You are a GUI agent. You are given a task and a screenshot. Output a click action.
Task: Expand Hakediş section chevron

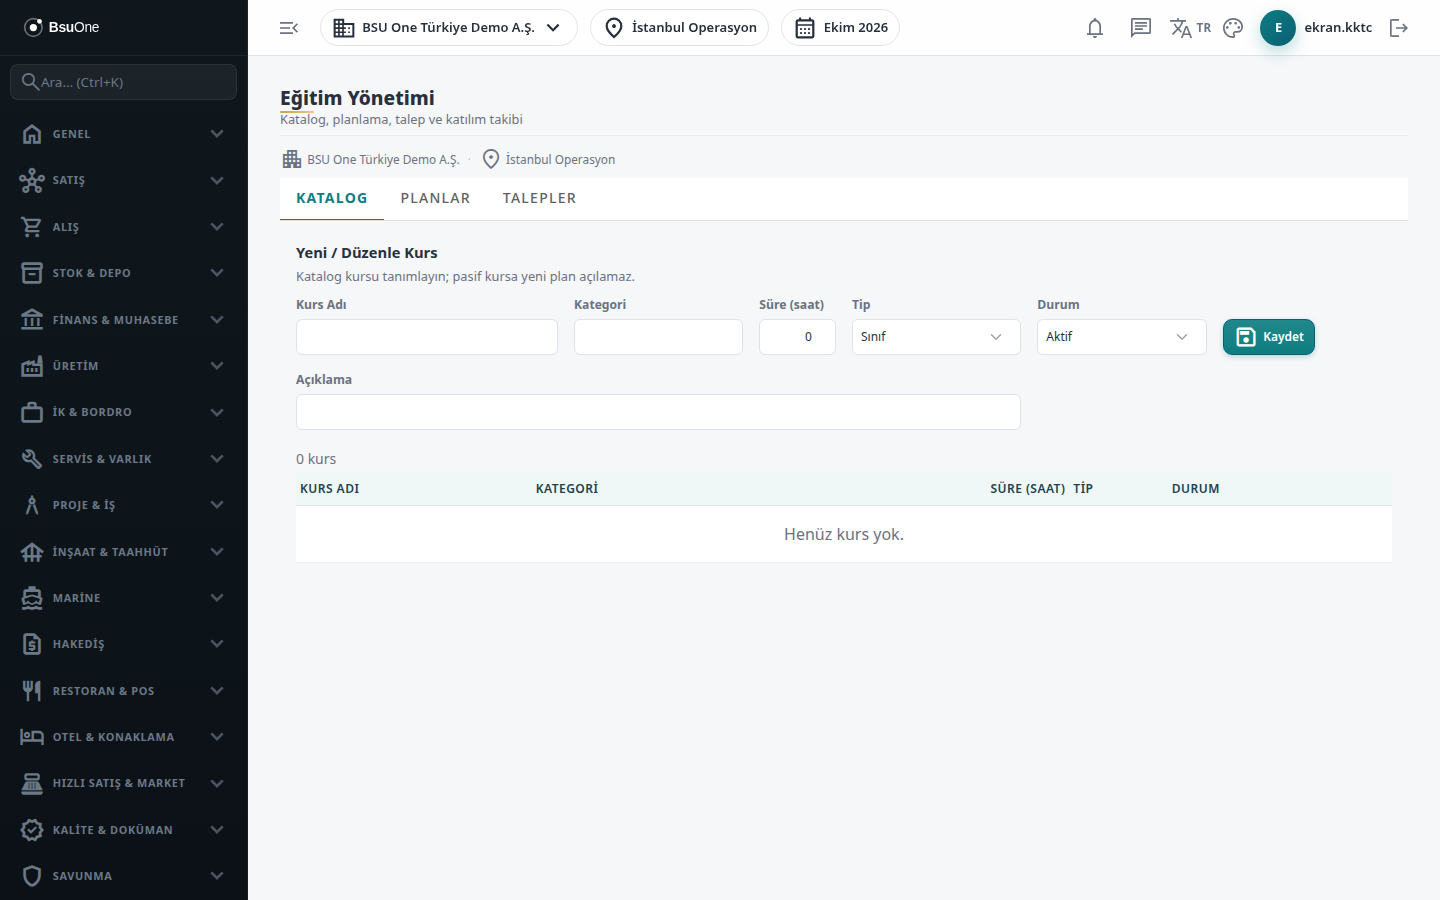[217, 644]
